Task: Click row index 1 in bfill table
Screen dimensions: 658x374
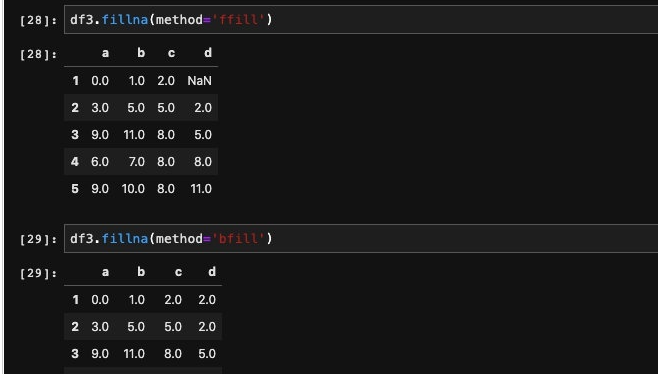Action: coord(76,300)
